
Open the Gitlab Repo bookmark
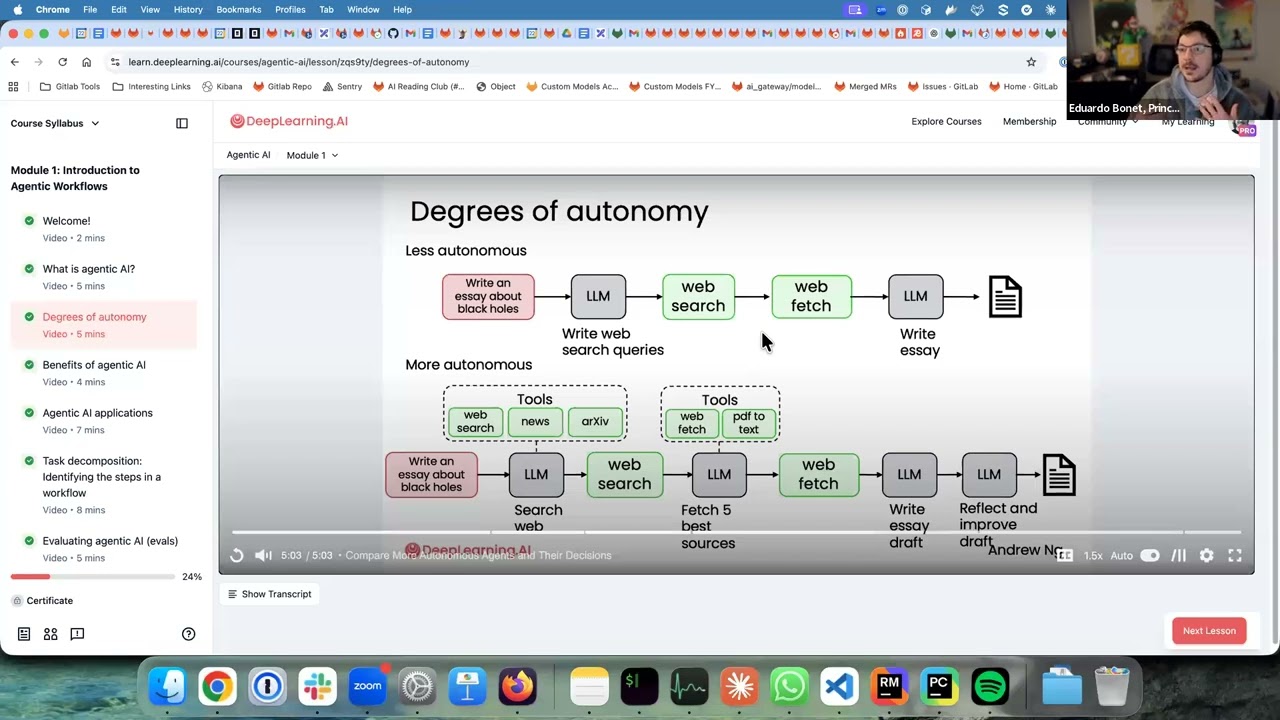pos(282,87)
